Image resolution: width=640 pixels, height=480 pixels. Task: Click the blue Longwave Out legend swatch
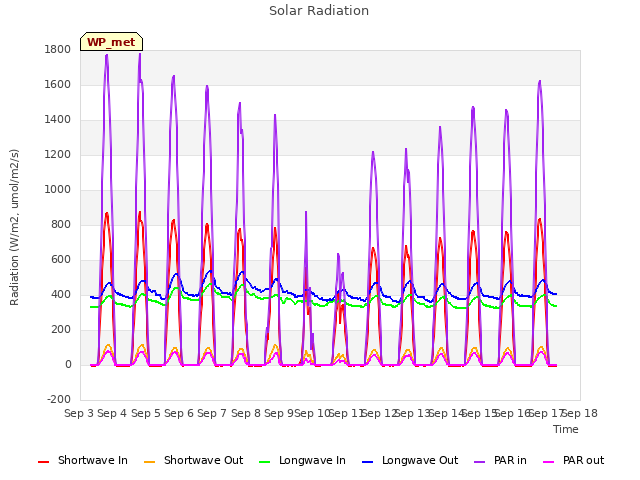click(x=368, y=462)
